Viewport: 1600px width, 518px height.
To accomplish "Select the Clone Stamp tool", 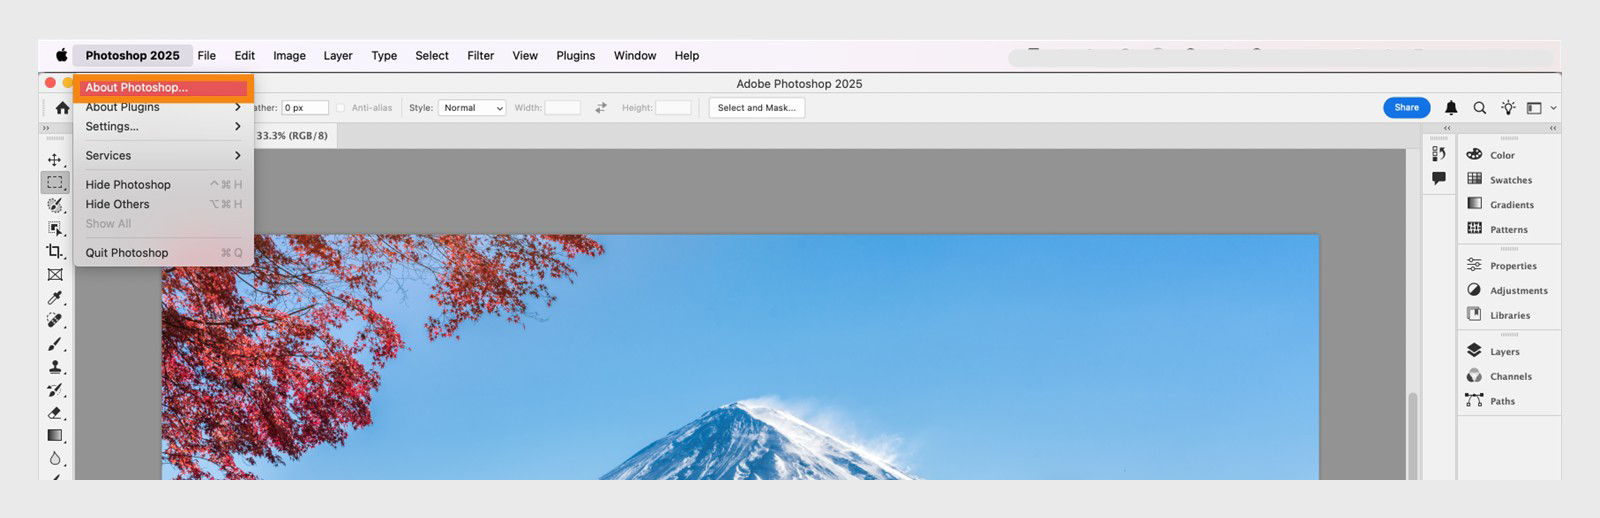I will (x=55, y=367).
